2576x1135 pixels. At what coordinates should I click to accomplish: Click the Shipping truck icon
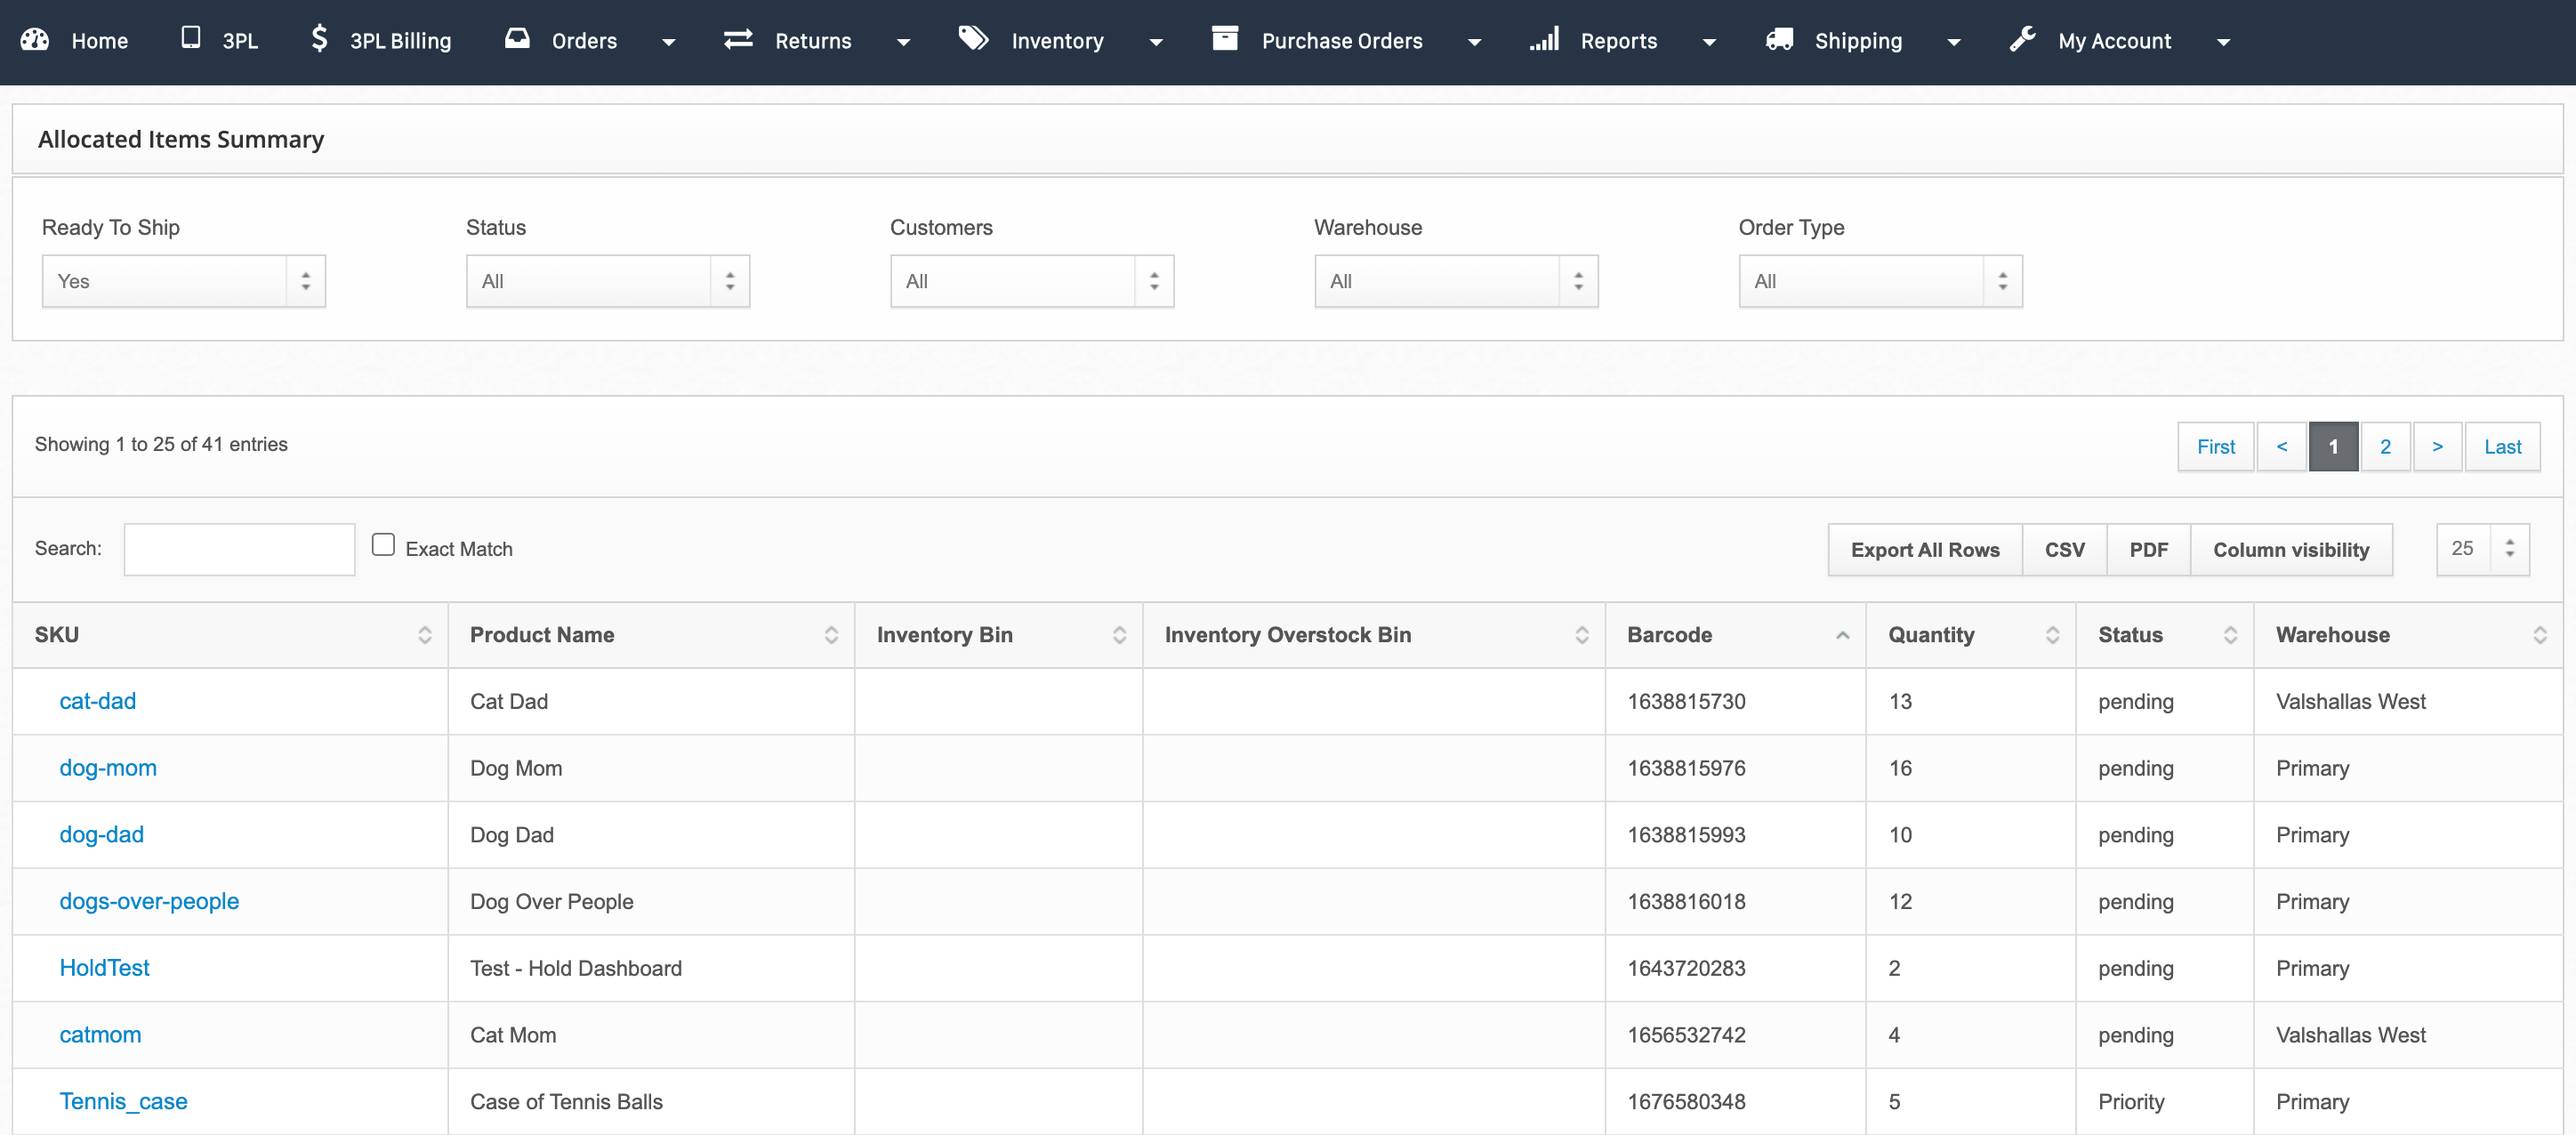coord(1779,40)
